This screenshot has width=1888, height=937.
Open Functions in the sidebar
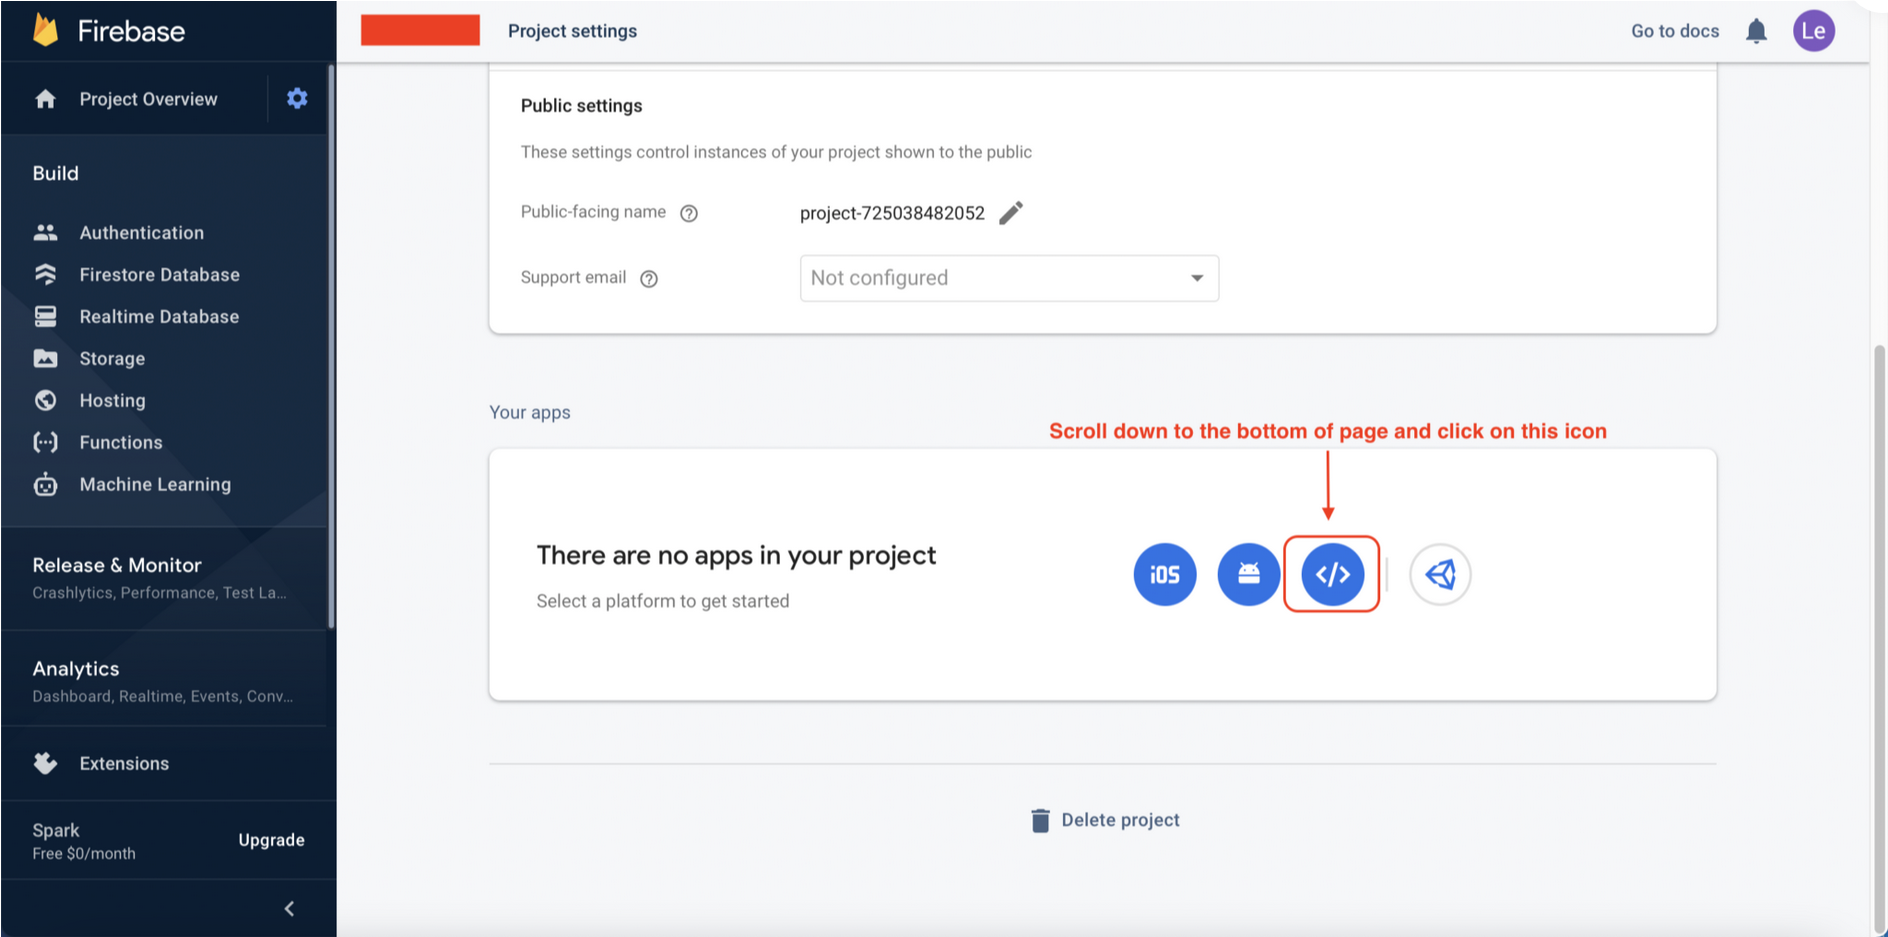click(121, 442)
